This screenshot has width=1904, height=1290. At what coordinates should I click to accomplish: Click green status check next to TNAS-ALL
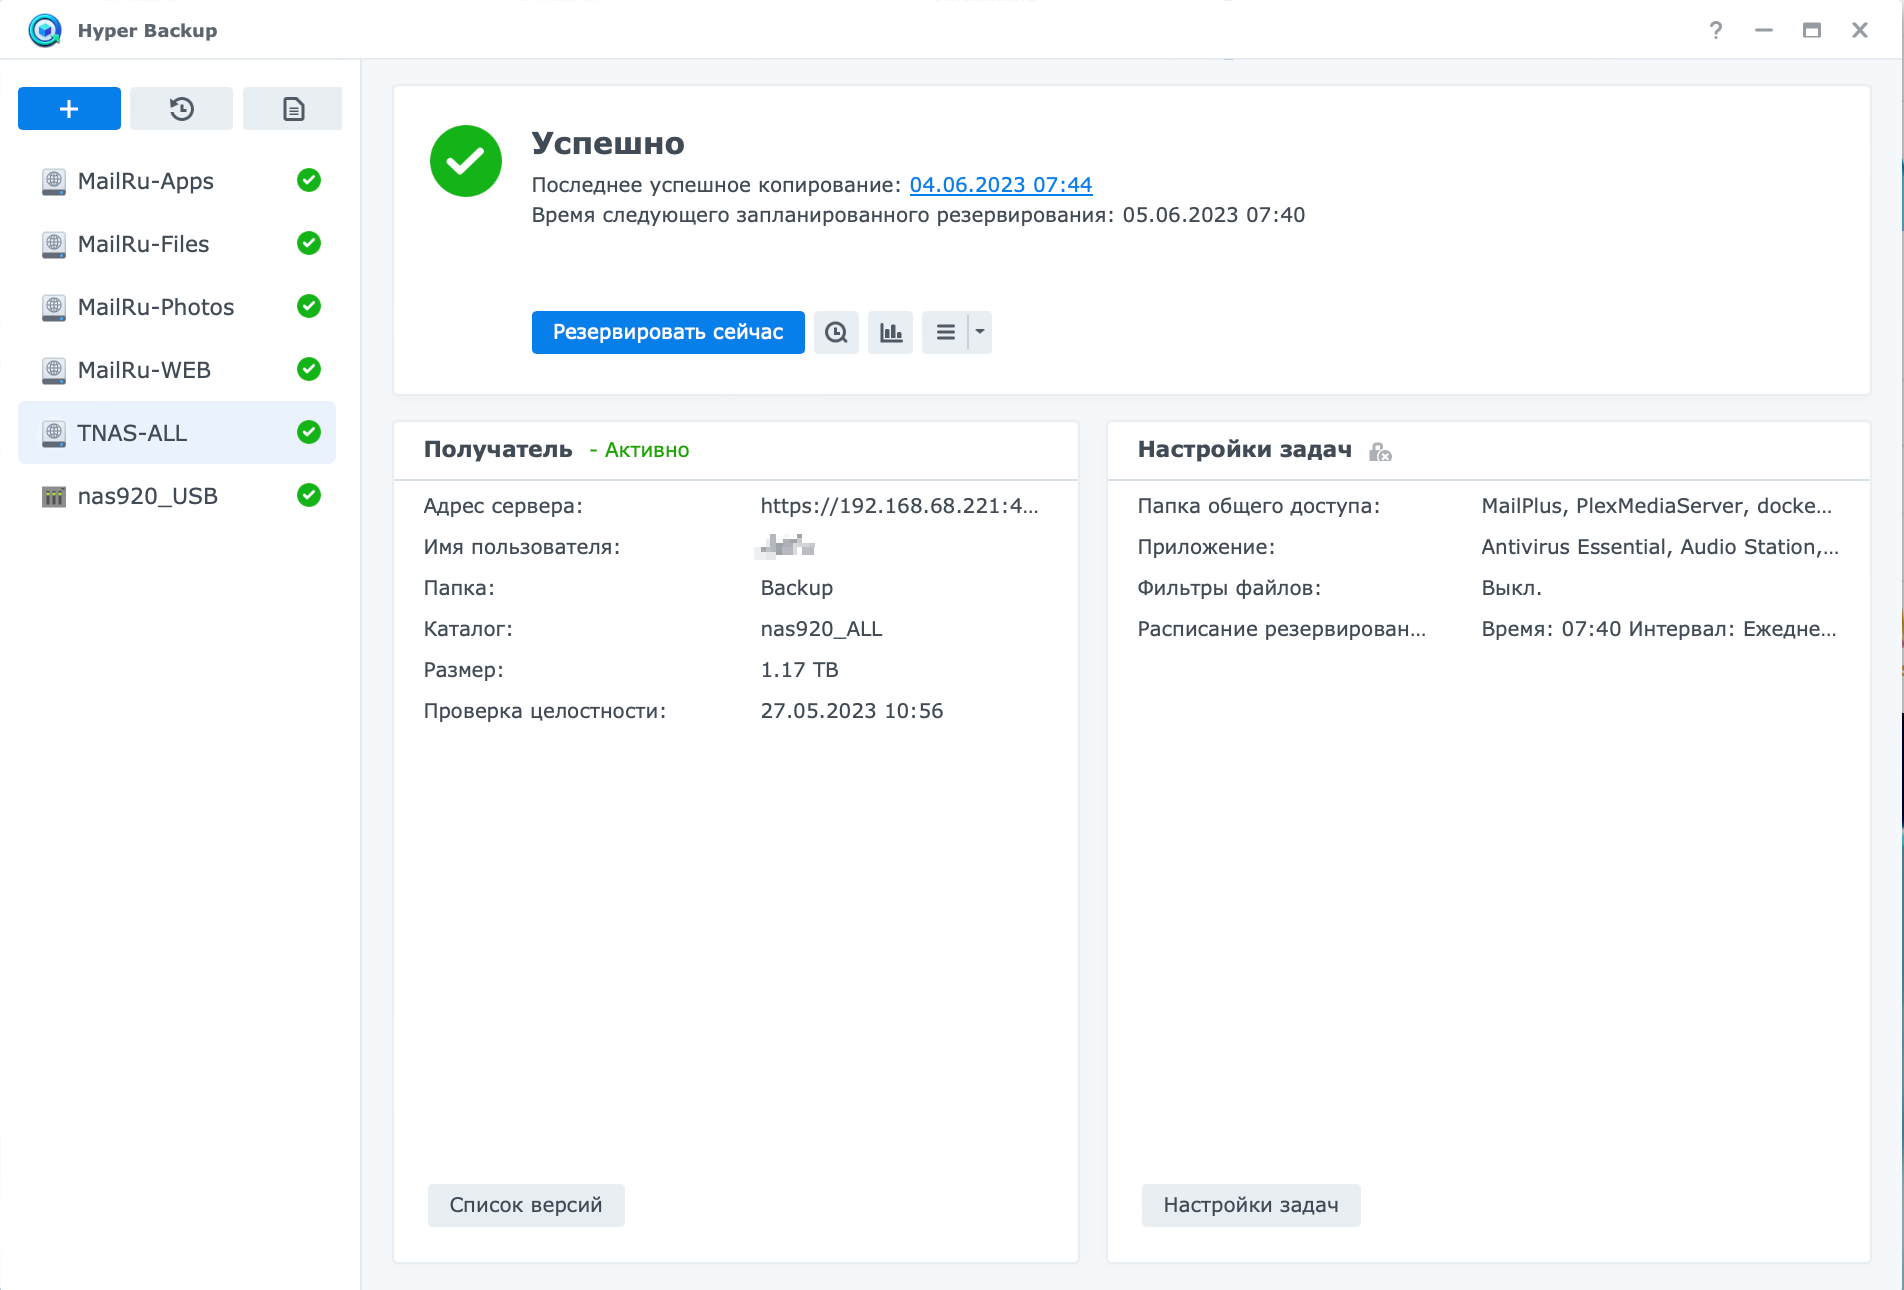(309, 432)
